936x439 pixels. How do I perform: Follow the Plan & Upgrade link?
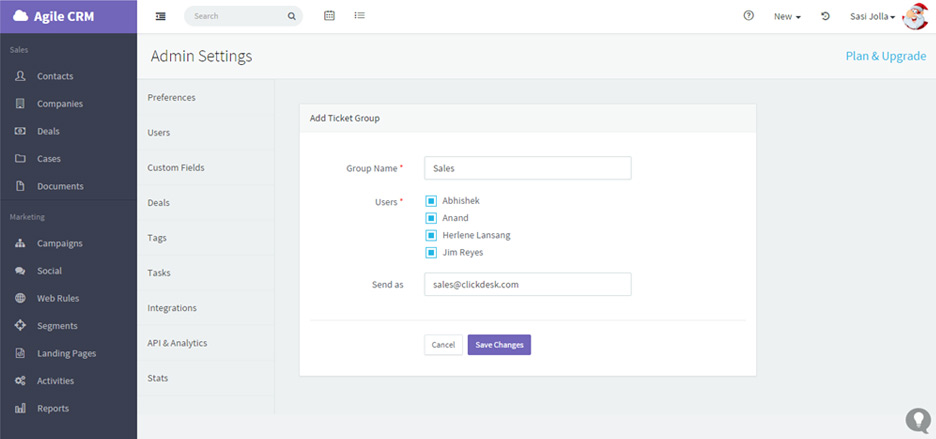tap(886, 56)
